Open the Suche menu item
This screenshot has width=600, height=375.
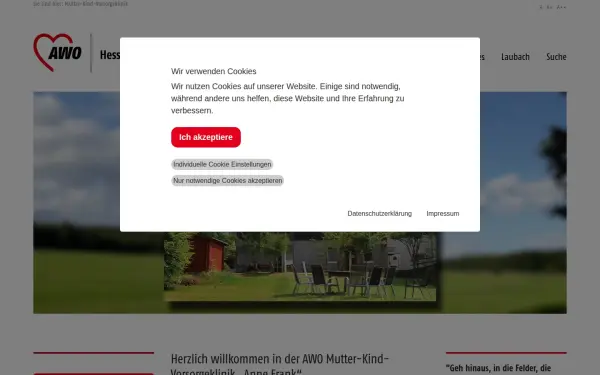tap(556, 57)
